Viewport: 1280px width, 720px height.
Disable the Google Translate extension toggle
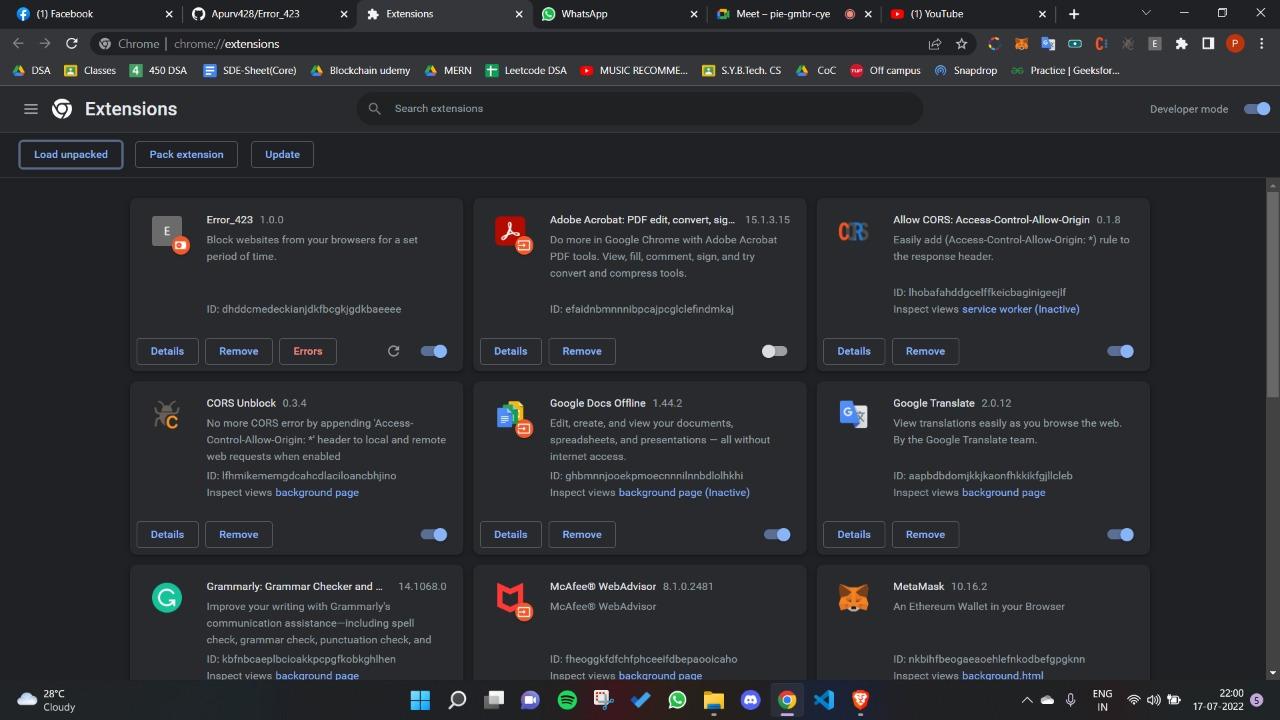pyautogui.click(x=1120, y=534)
